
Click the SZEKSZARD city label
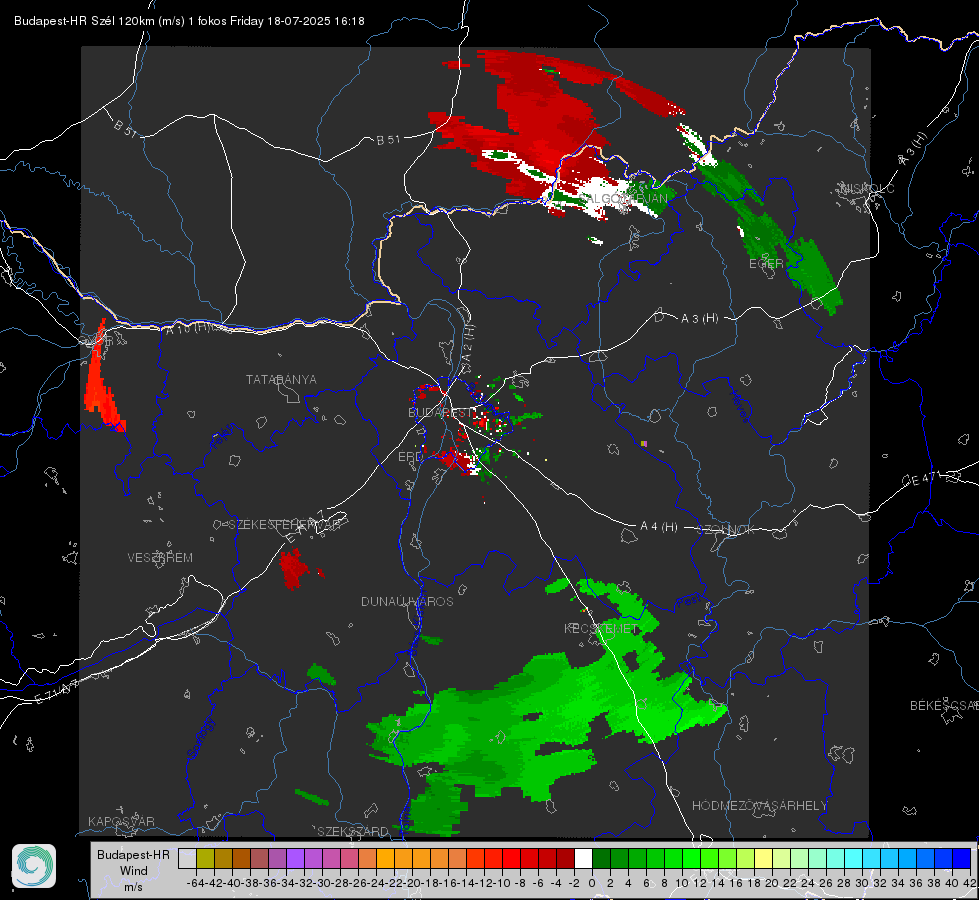coord(353,831)
